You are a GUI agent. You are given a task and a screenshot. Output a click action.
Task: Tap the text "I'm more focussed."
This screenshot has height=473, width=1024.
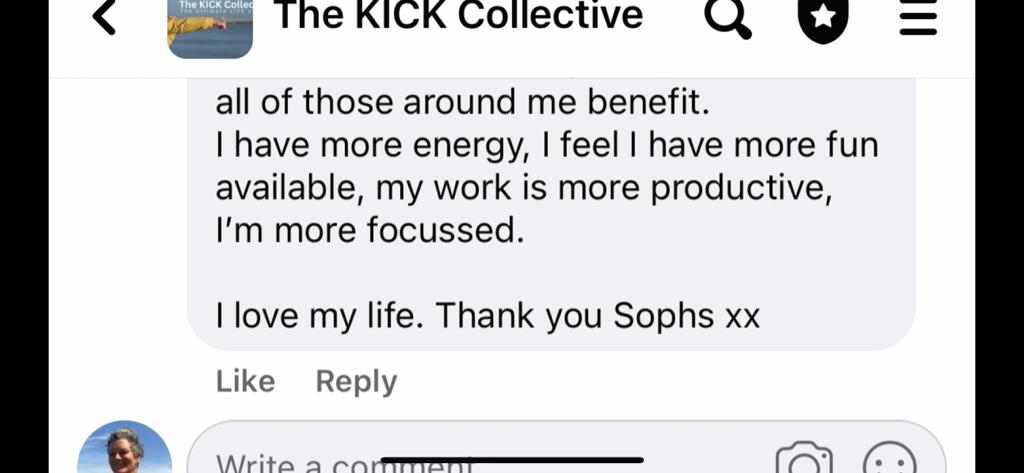pos(370,230)
